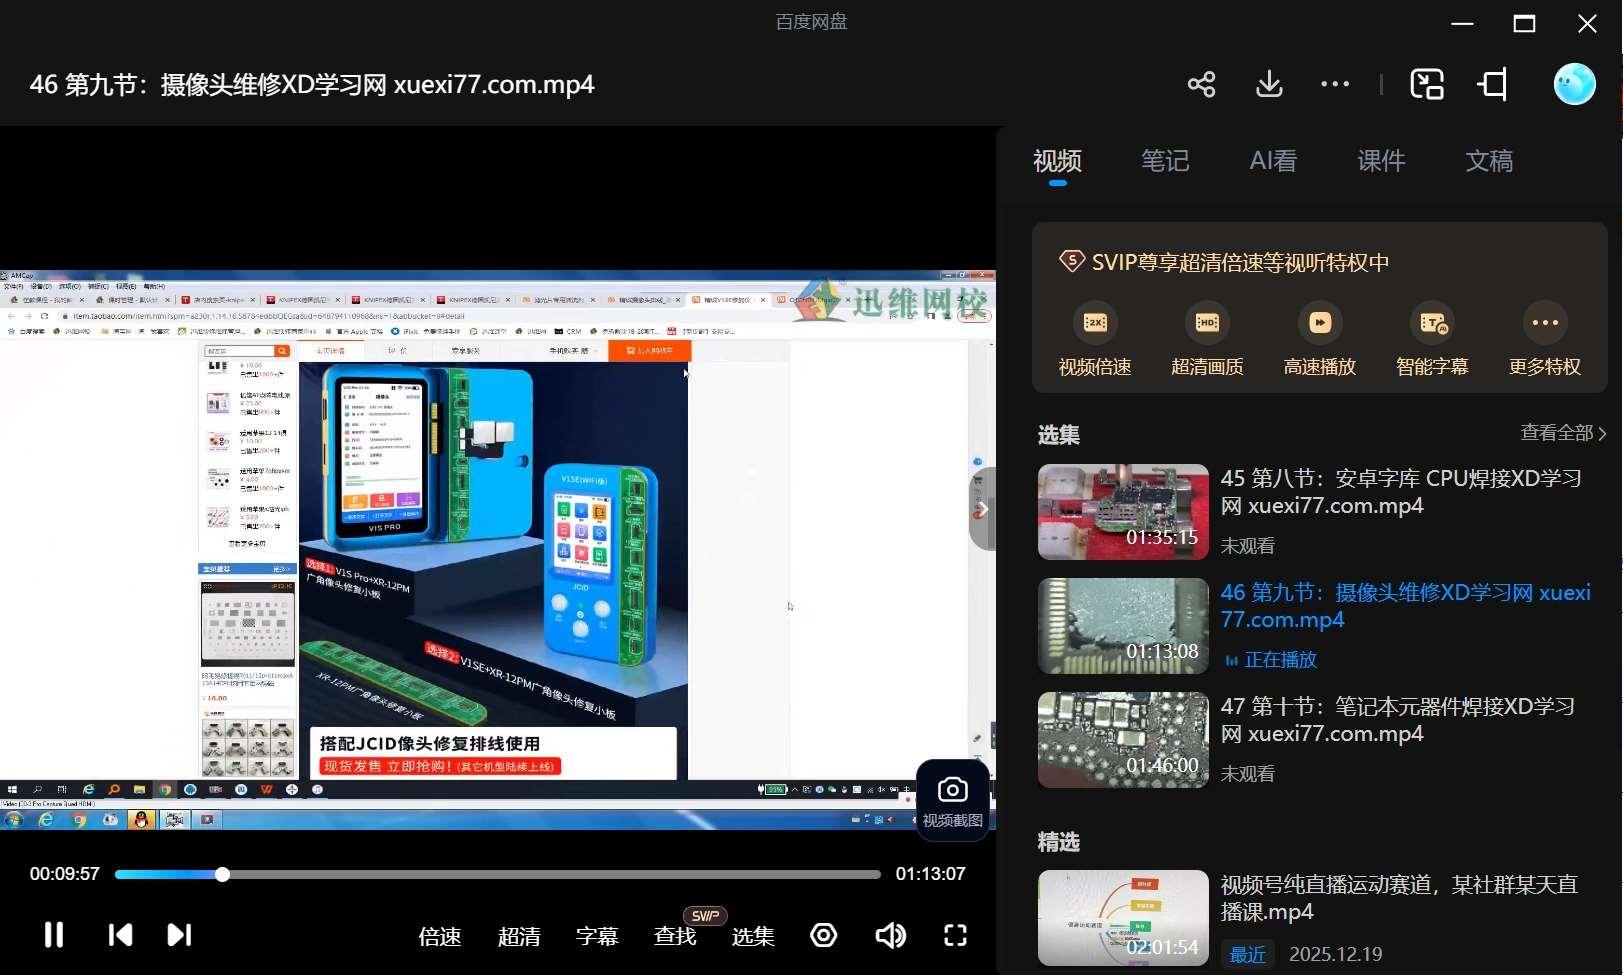Enter fullscreen playback mode
Viewport: 1623px width, 975px height.
click(954, 935)
